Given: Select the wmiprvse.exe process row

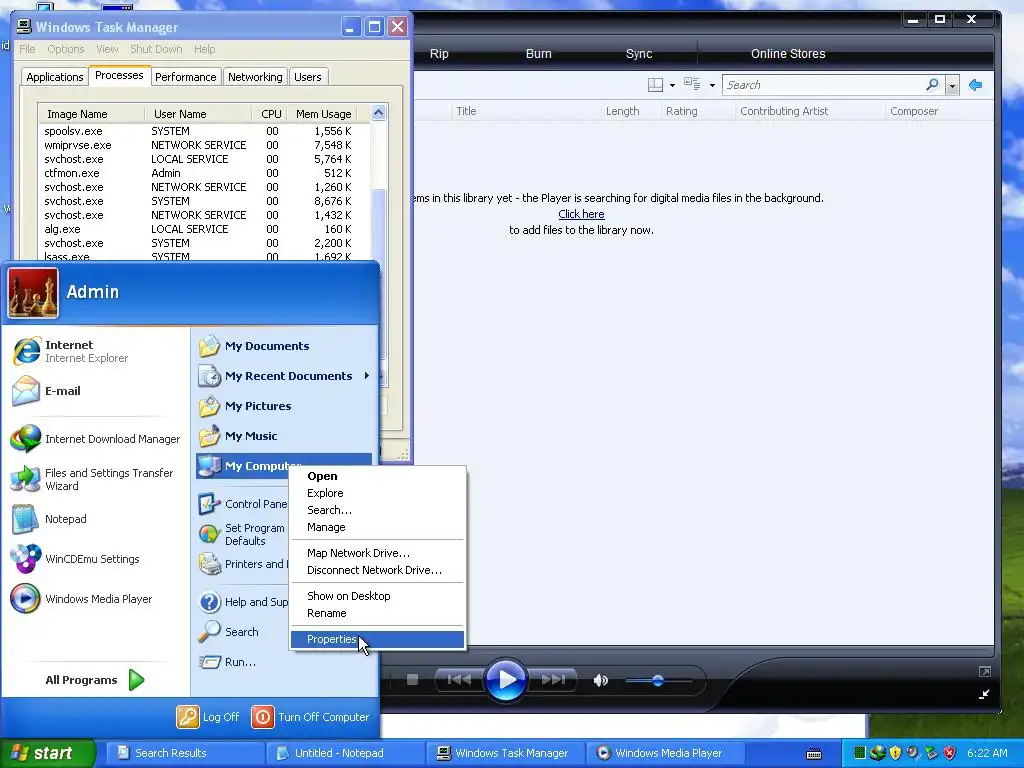Looking at the screenshot, I should pos(204,145).
